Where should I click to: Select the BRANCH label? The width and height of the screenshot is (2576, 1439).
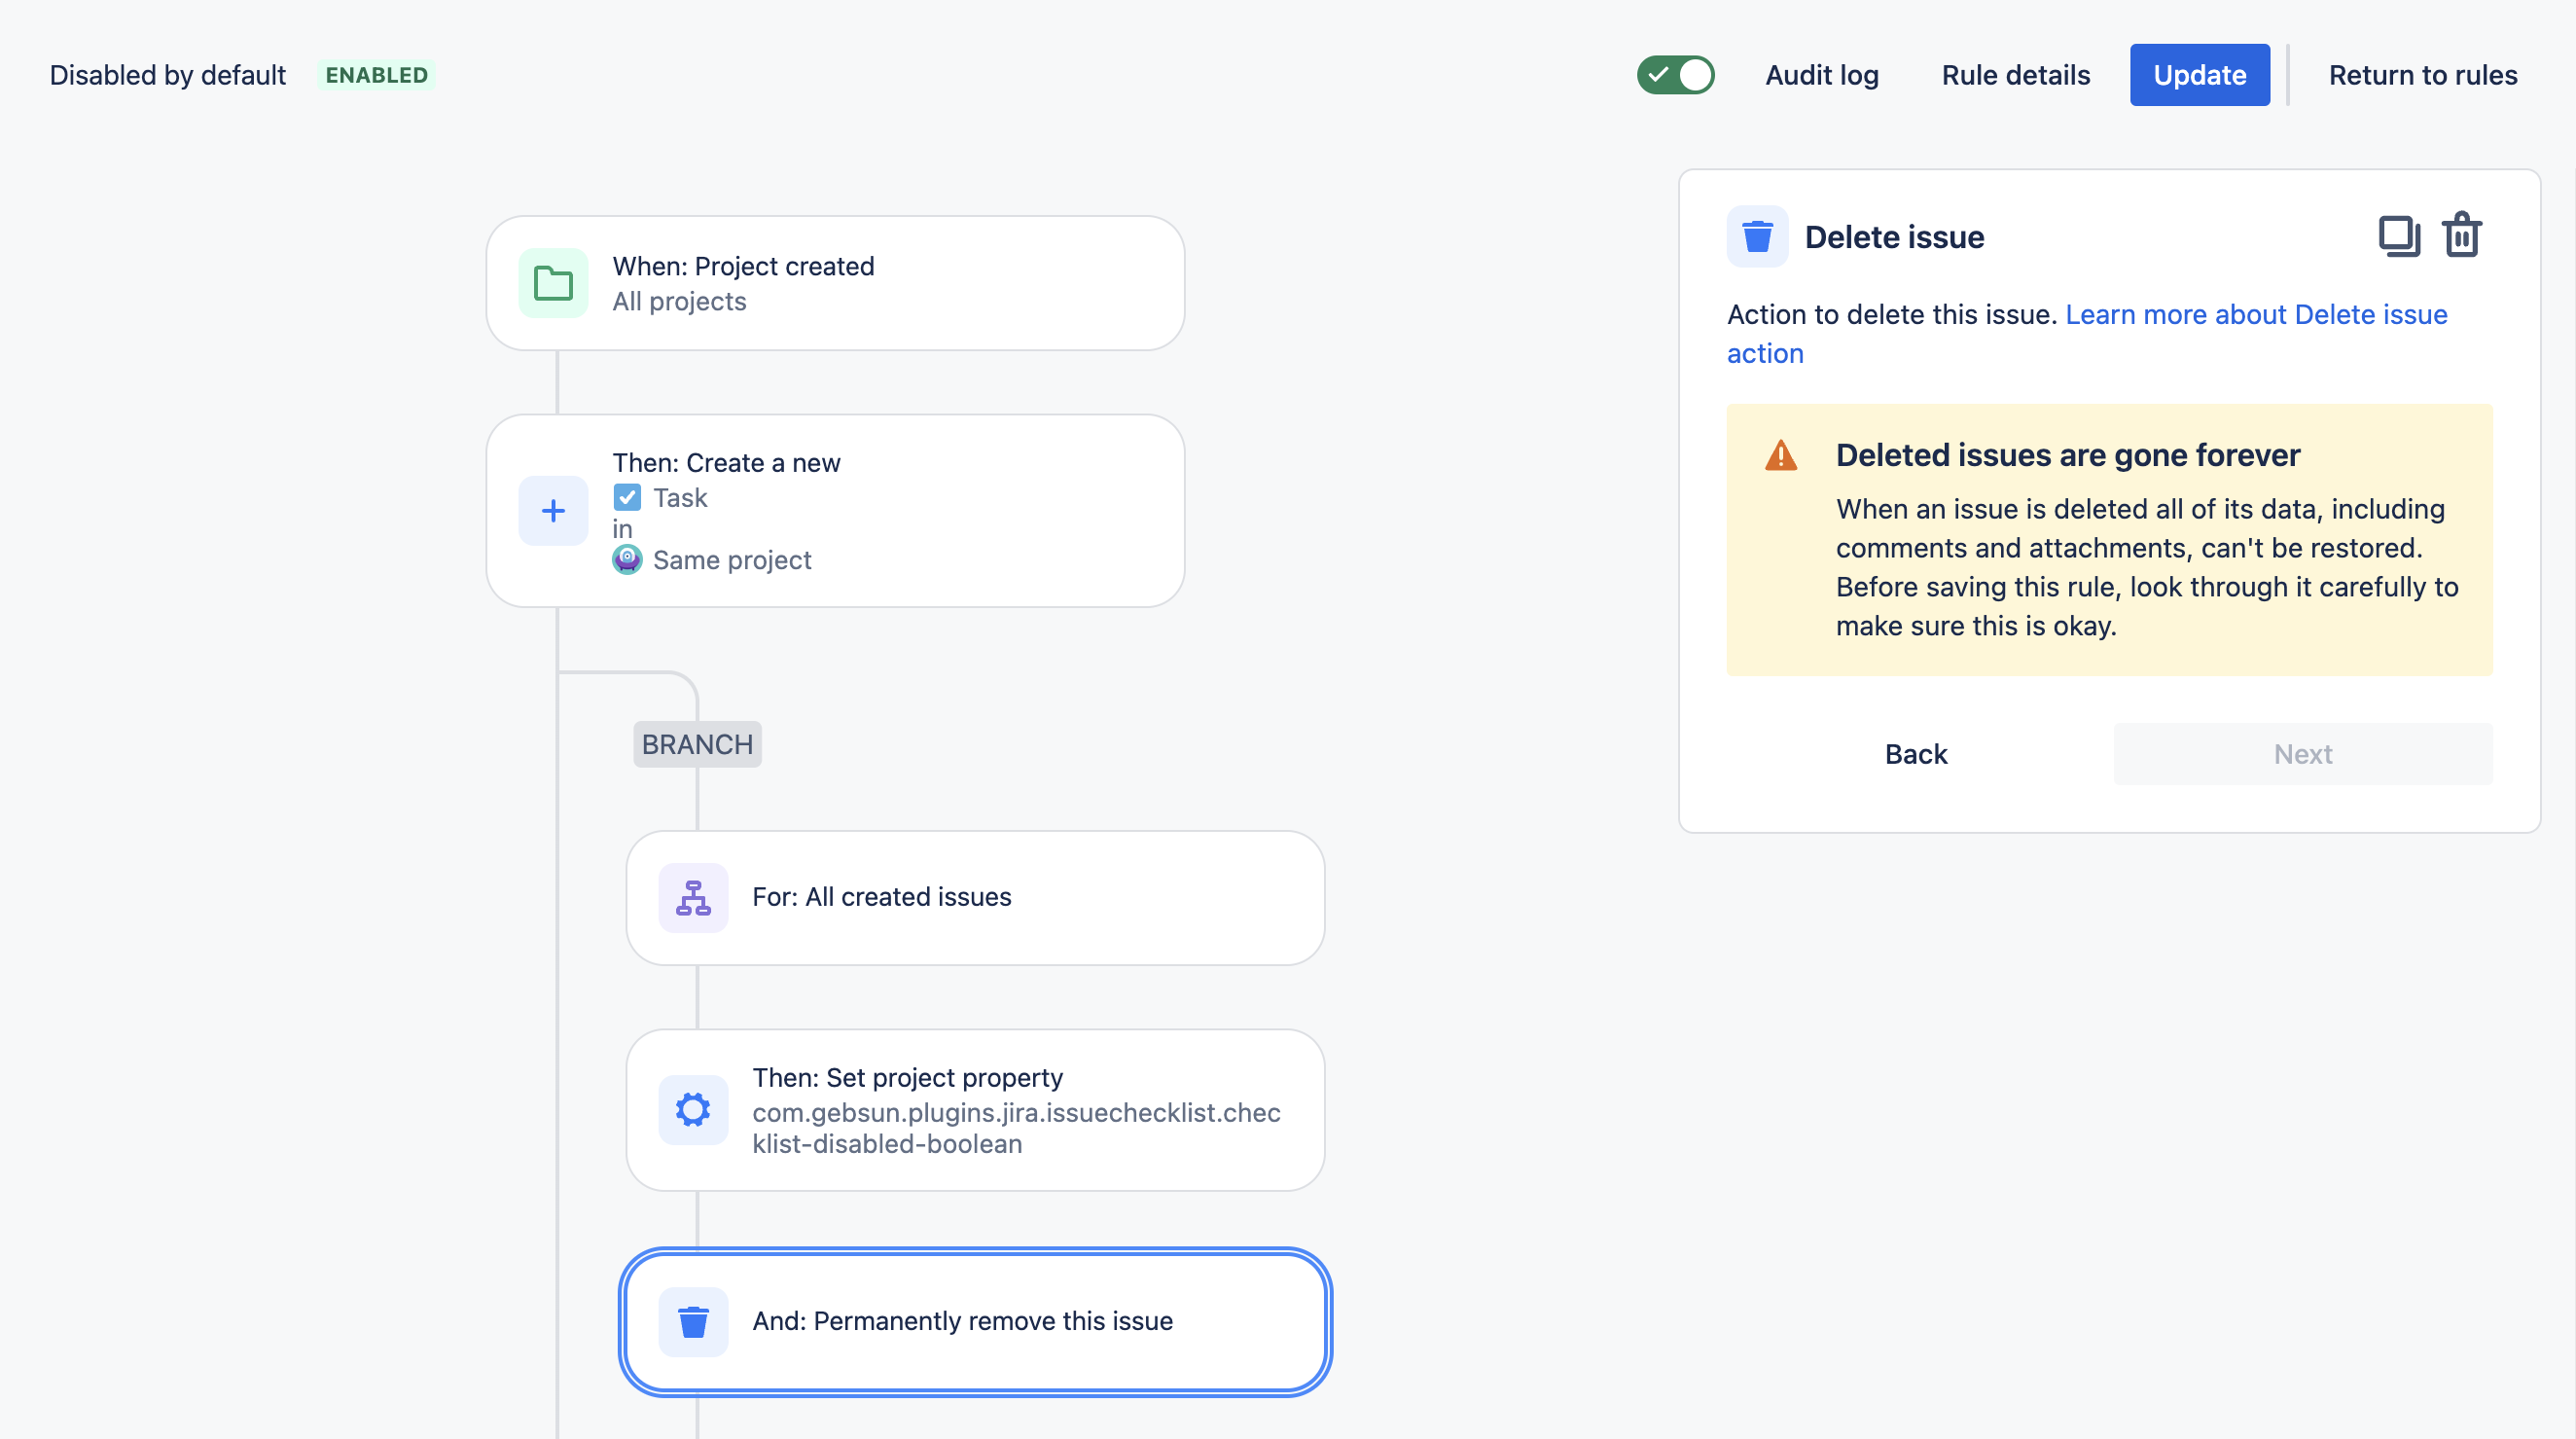point(697,744)
